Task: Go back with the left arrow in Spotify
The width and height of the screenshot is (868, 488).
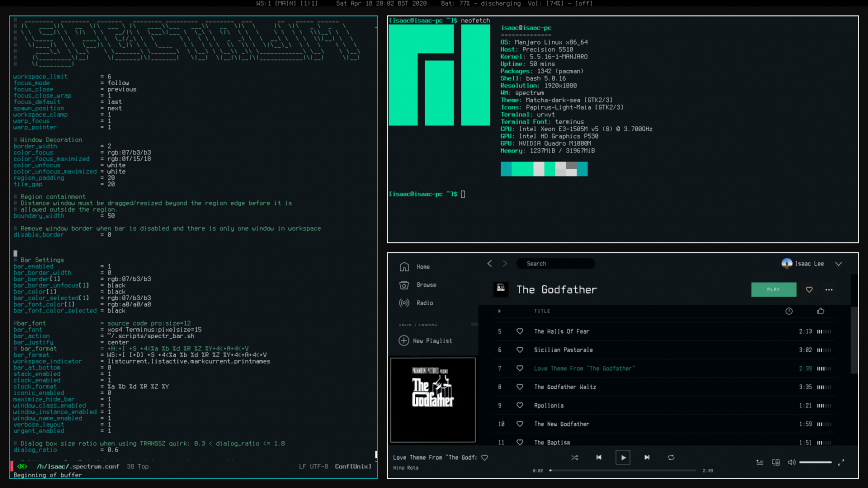Action: 490,263
